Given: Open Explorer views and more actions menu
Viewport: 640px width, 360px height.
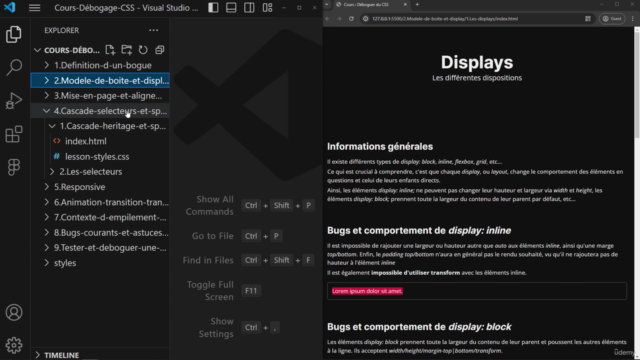Looking at the screenshot, I should [153, 30].
